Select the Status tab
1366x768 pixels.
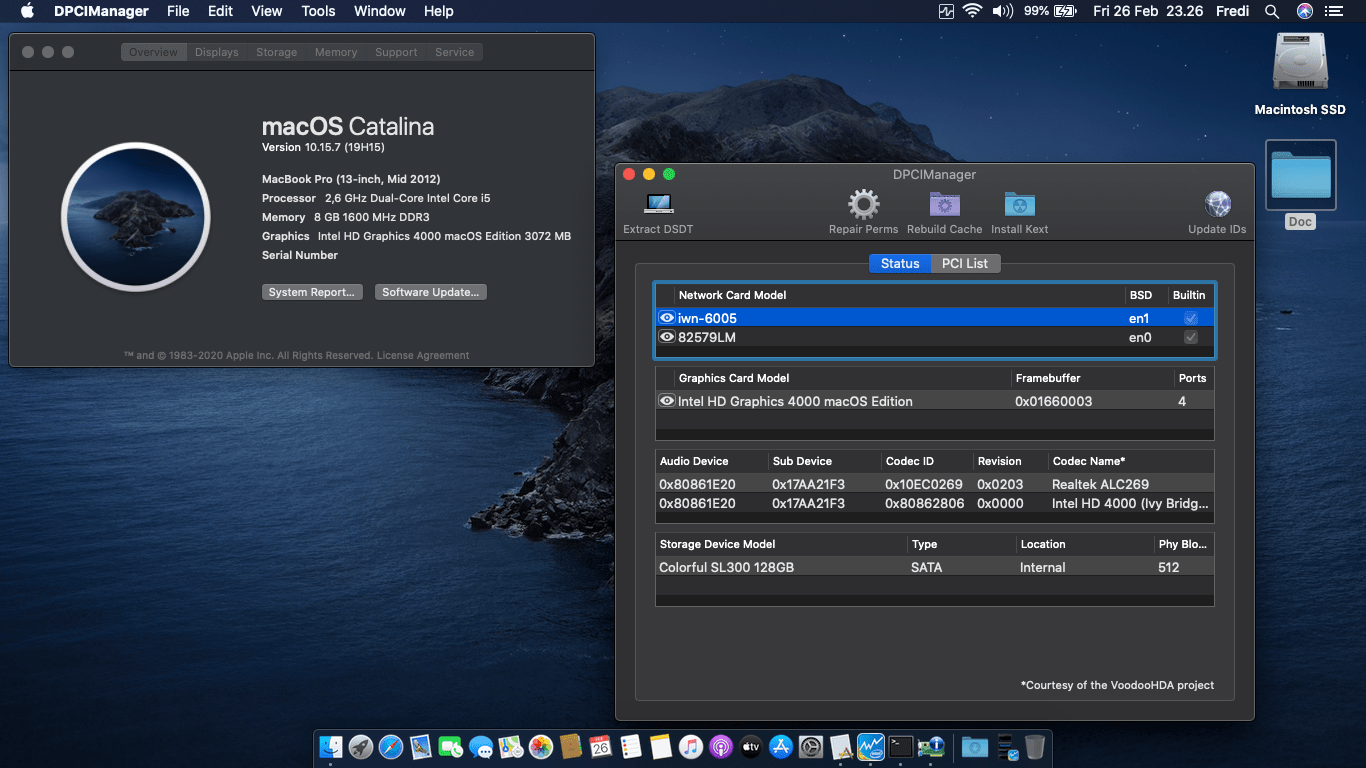pyautogui.click(x=900, y=263)
